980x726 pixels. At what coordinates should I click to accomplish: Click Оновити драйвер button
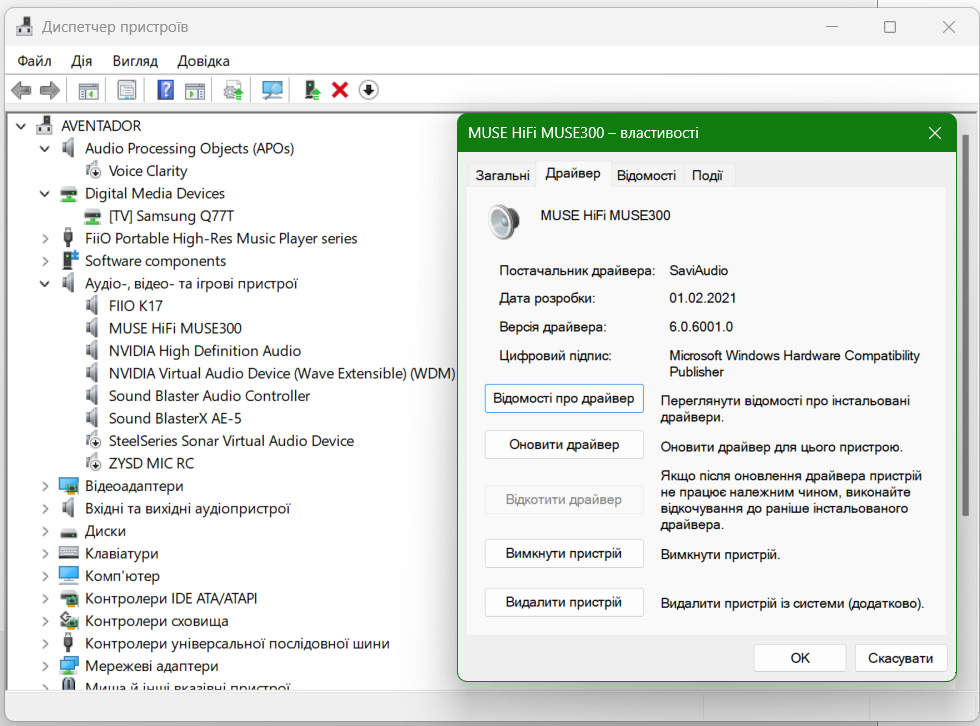(x=564, y=445)
